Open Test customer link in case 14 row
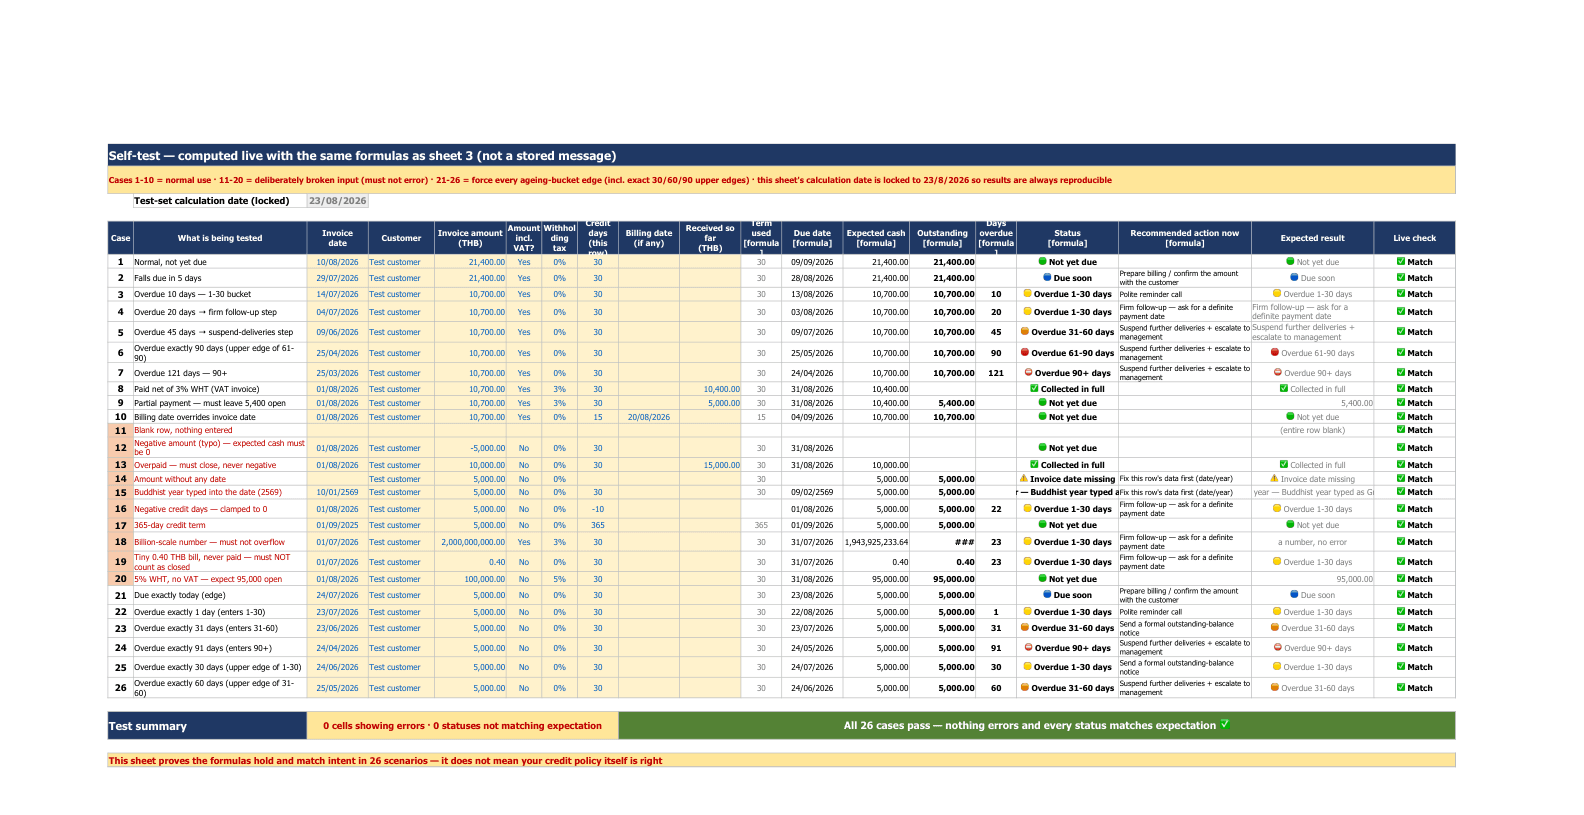Screen dimensions: 1584x815 pos(395,479)
